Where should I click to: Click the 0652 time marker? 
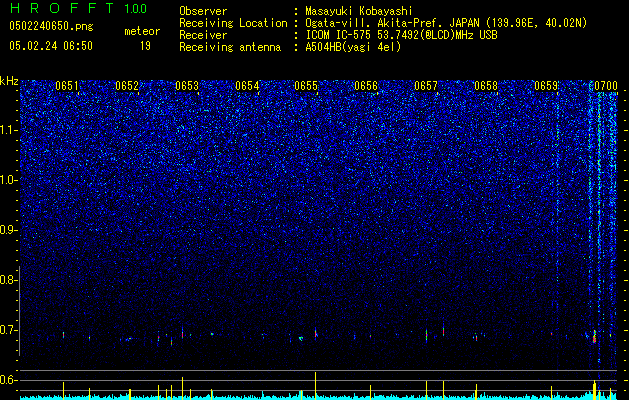(127, 86)
